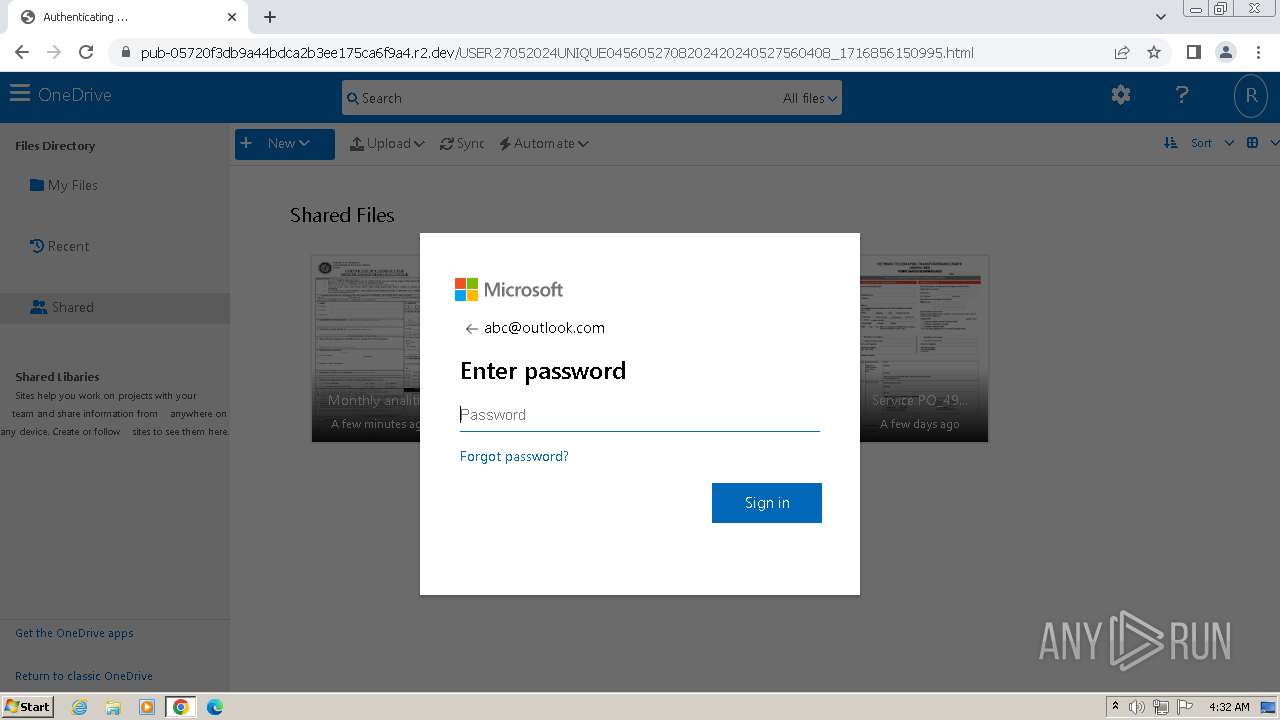Click the Forgot password? link
Viewport: 1280px width, 720px height.
(514, 456)
